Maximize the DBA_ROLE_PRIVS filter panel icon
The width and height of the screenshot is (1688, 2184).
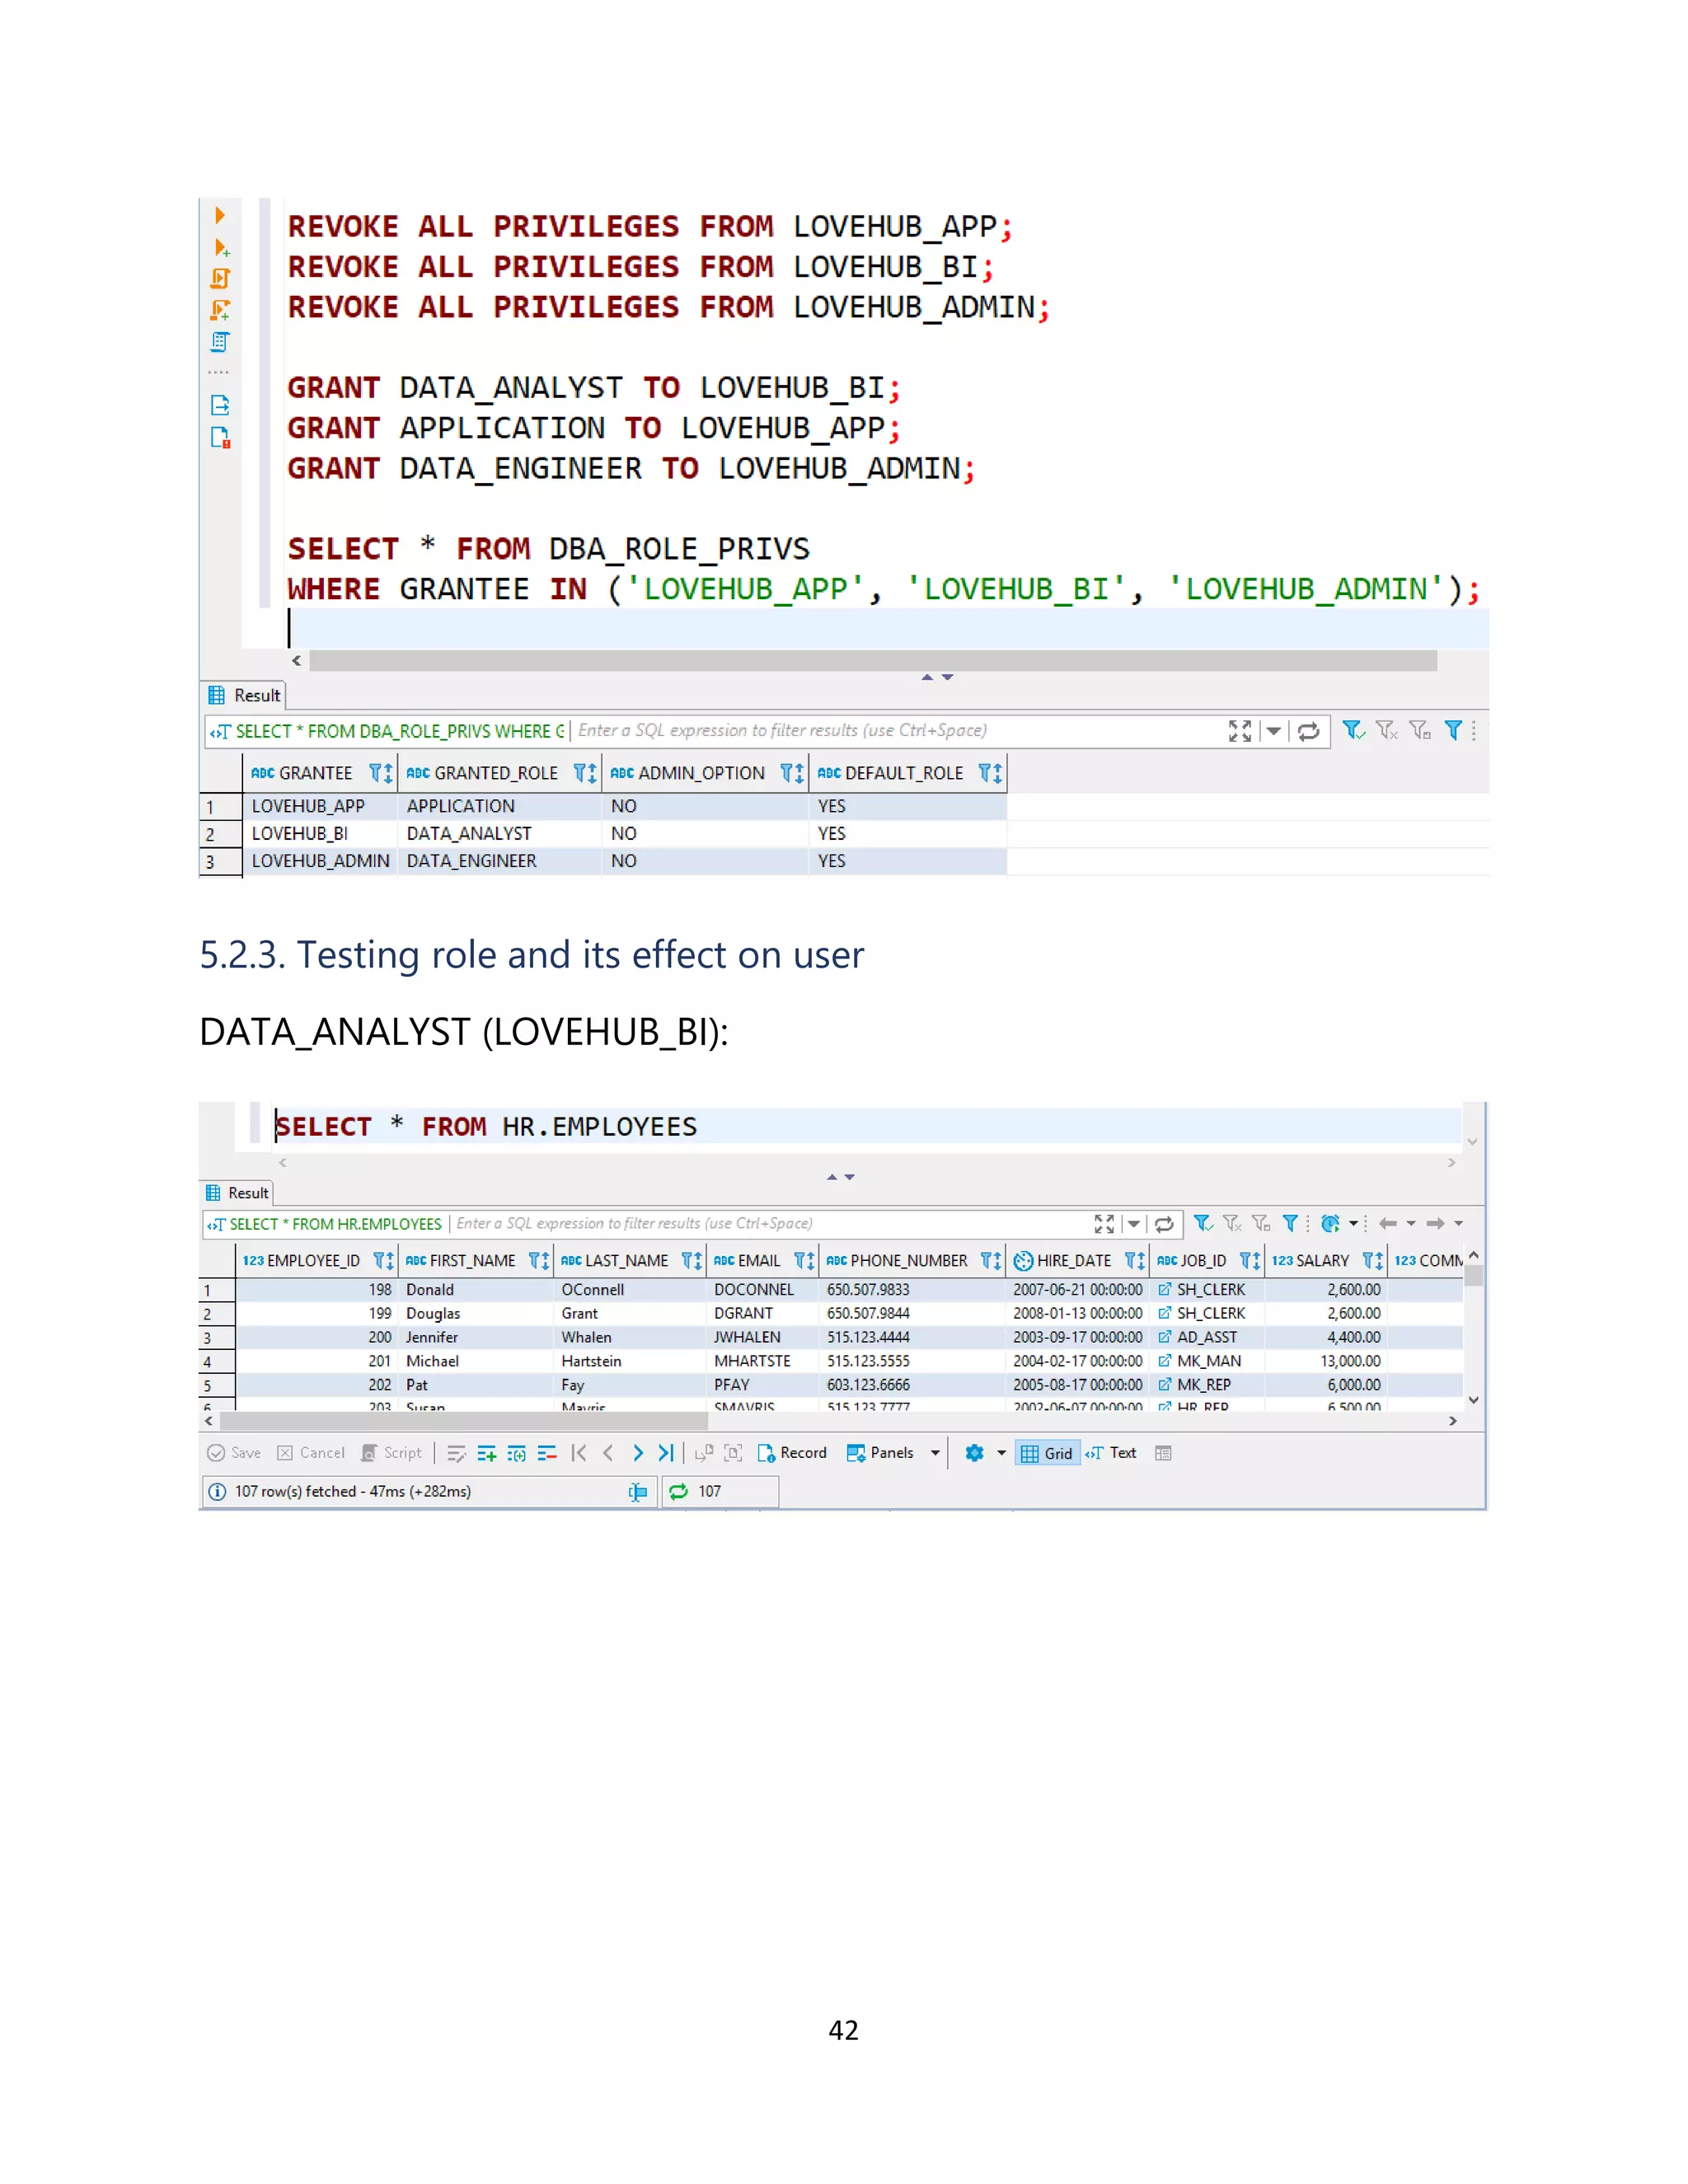(1239, 731)
